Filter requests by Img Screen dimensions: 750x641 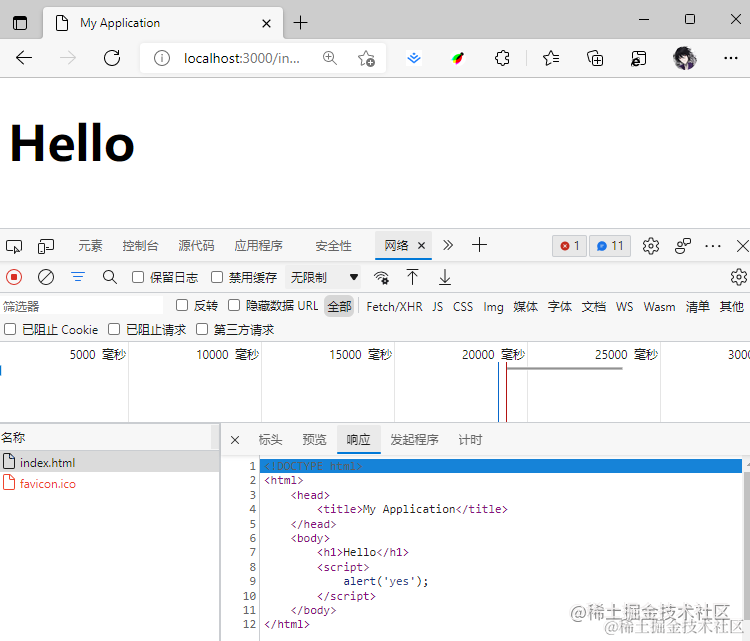point(493,307)
